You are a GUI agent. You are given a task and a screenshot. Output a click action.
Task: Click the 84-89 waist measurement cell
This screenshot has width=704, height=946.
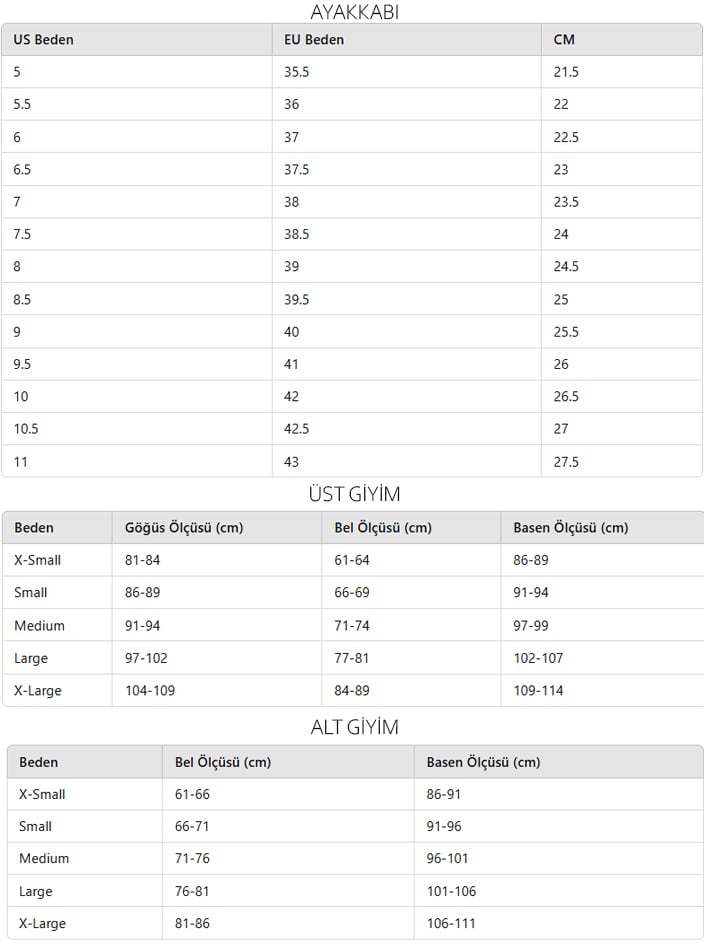411,691
